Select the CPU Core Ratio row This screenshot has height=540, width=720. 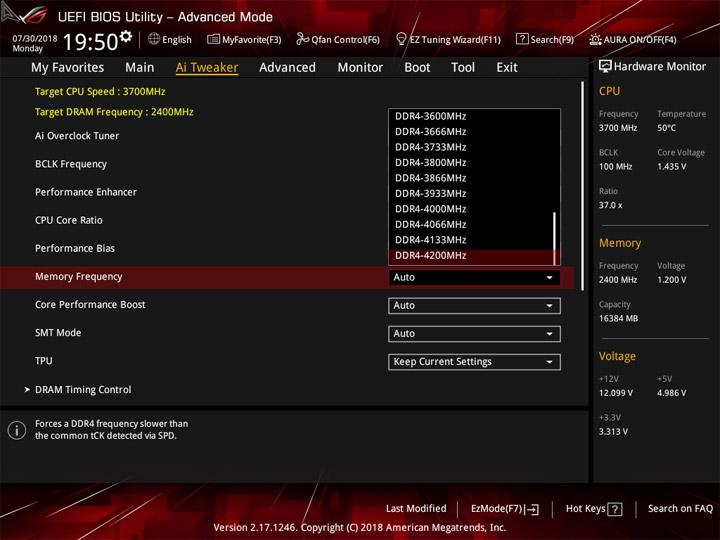pyautogui.click(x=69, y=220)
